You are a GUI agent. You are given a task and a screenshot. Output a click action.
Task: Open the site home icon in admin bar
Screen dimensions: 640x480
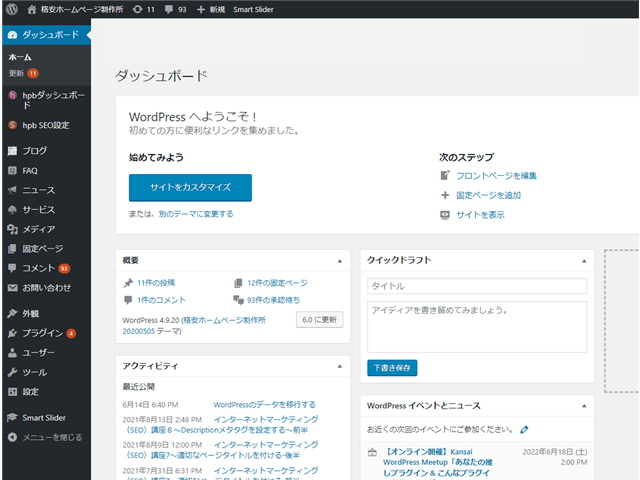point(31,9)
